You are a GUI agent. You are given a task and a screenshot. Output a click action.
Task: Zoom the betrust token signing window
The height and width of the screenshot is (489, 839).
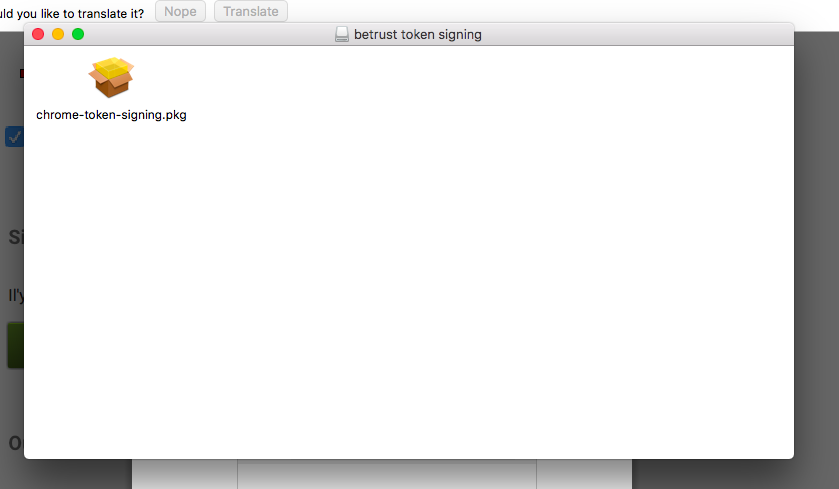pos(78,34)
